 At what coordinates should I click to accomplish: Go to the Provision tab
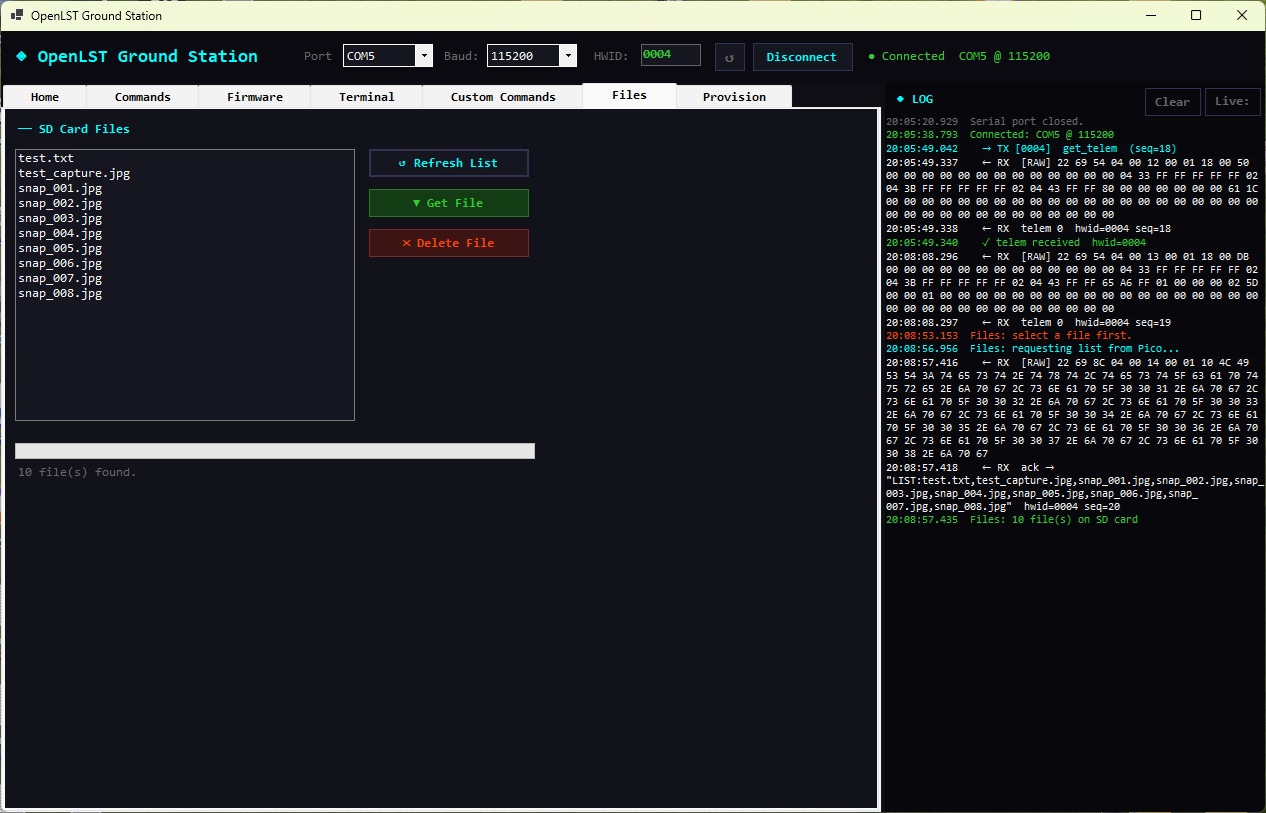click(734, 97)
